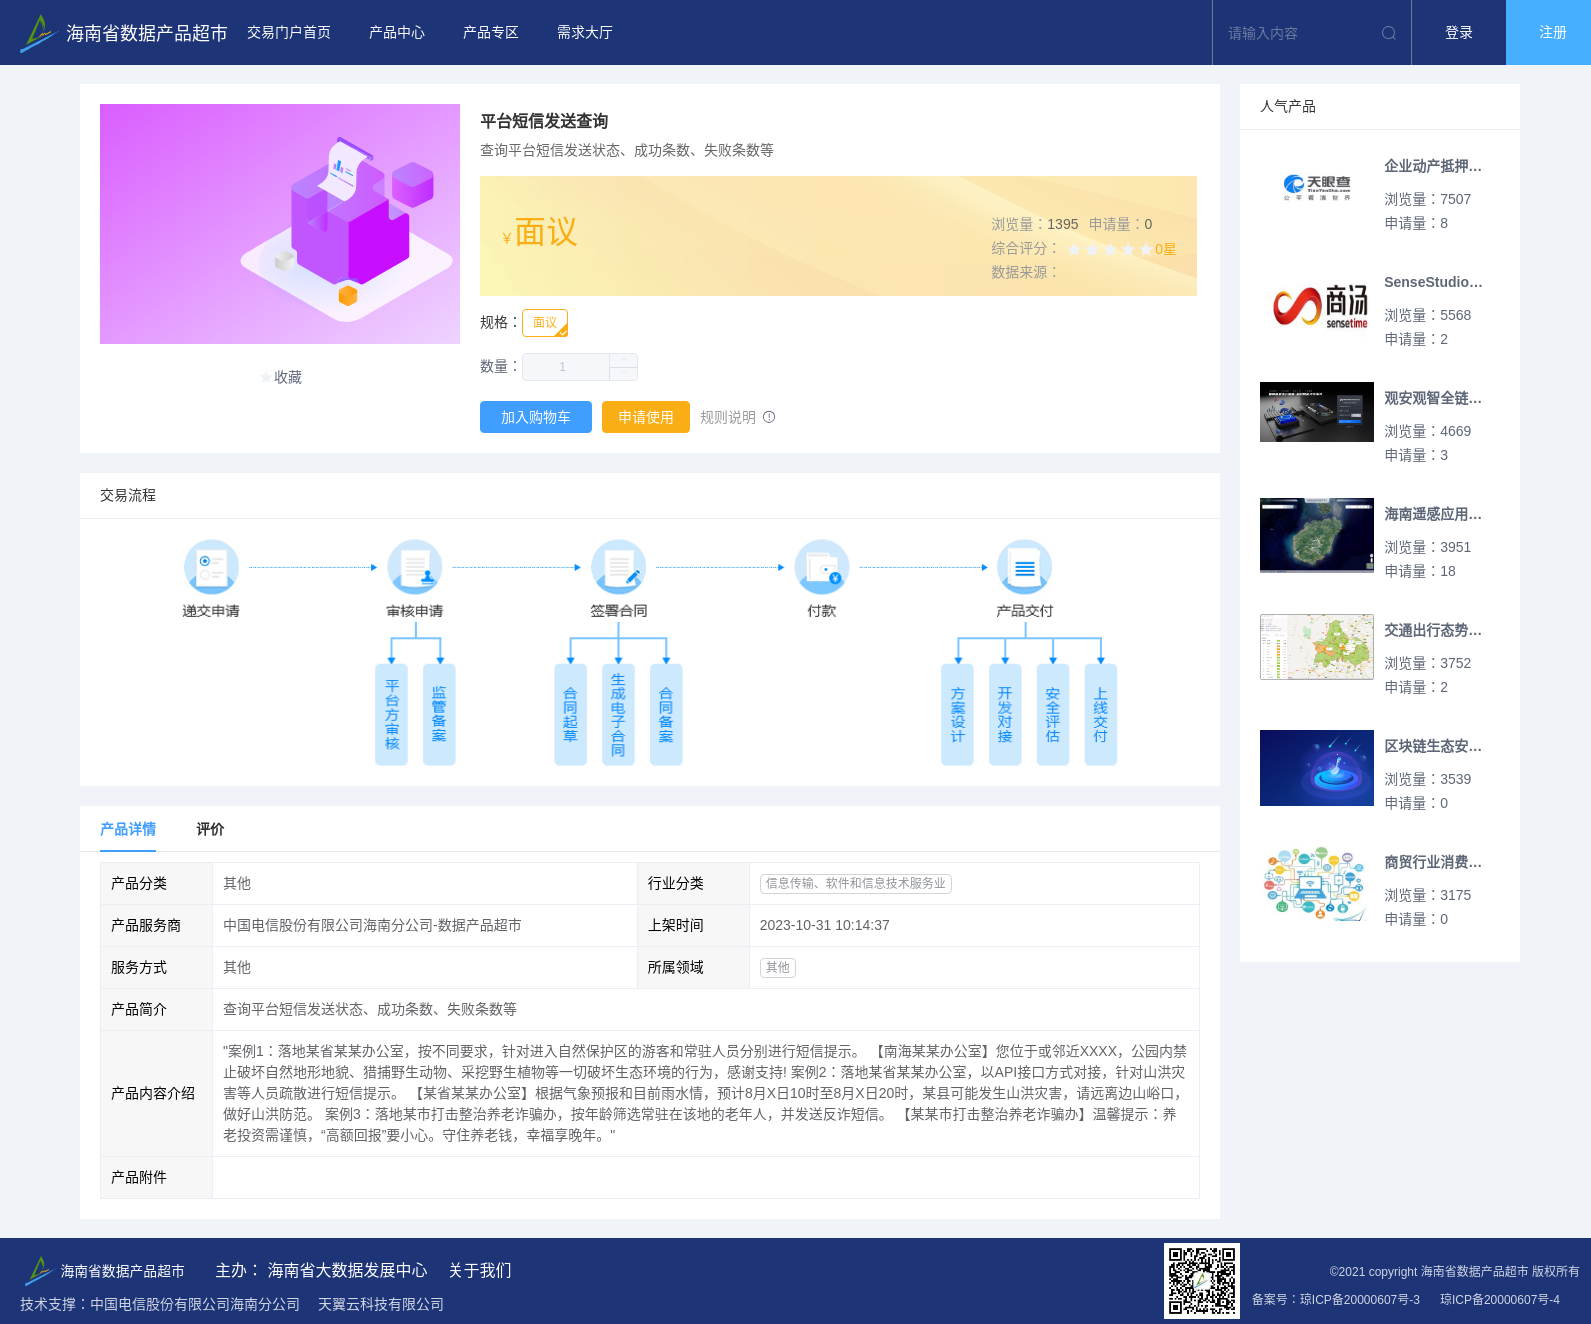Open 产品中心 menu item
The height and width of the screenshot is (1324, 1591).
pos(397,33)
